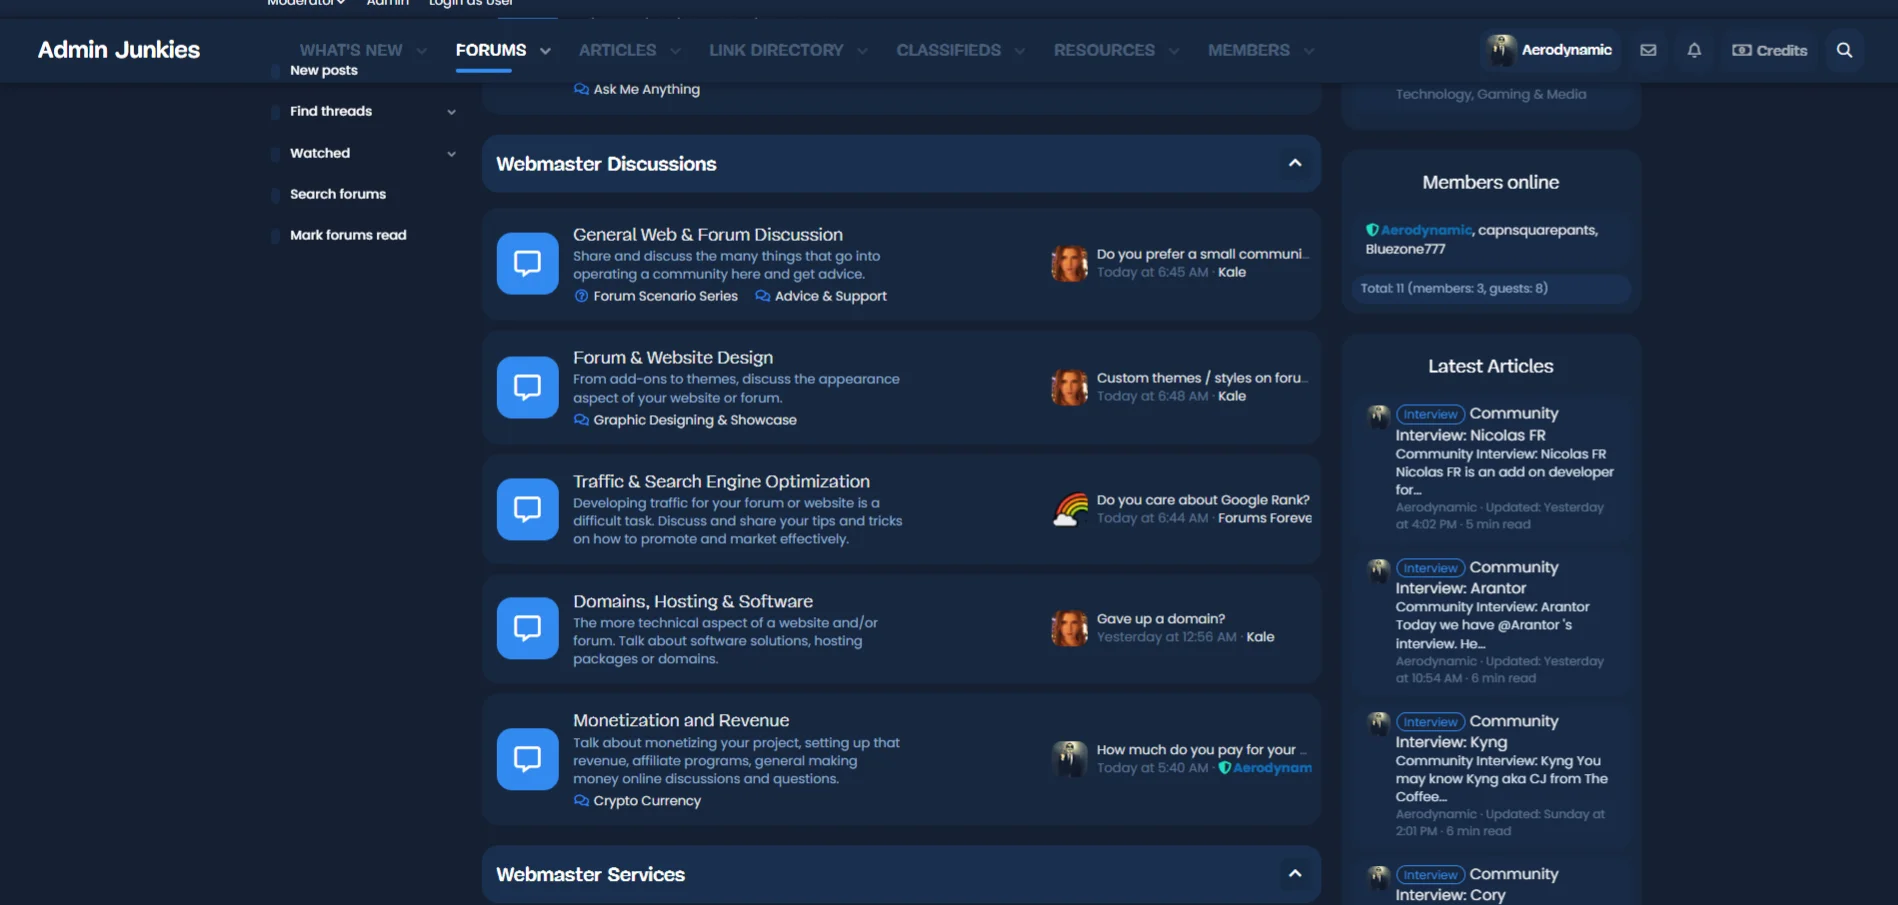
Task: Open the Members tab
Action: (1248, 50)
